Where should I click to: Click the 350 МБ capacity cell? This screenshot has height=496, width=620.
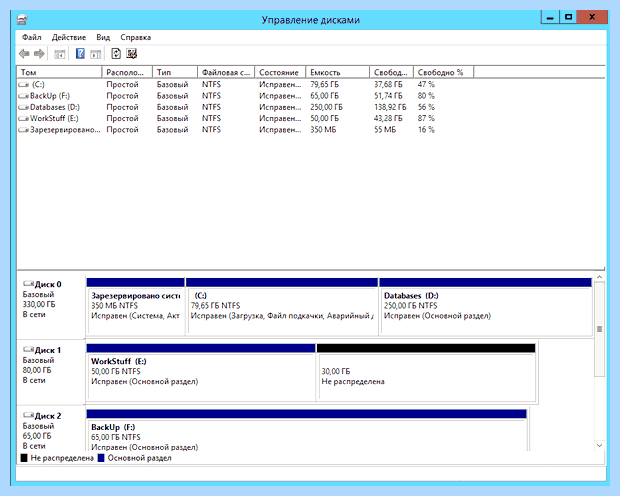click(323, 130)
